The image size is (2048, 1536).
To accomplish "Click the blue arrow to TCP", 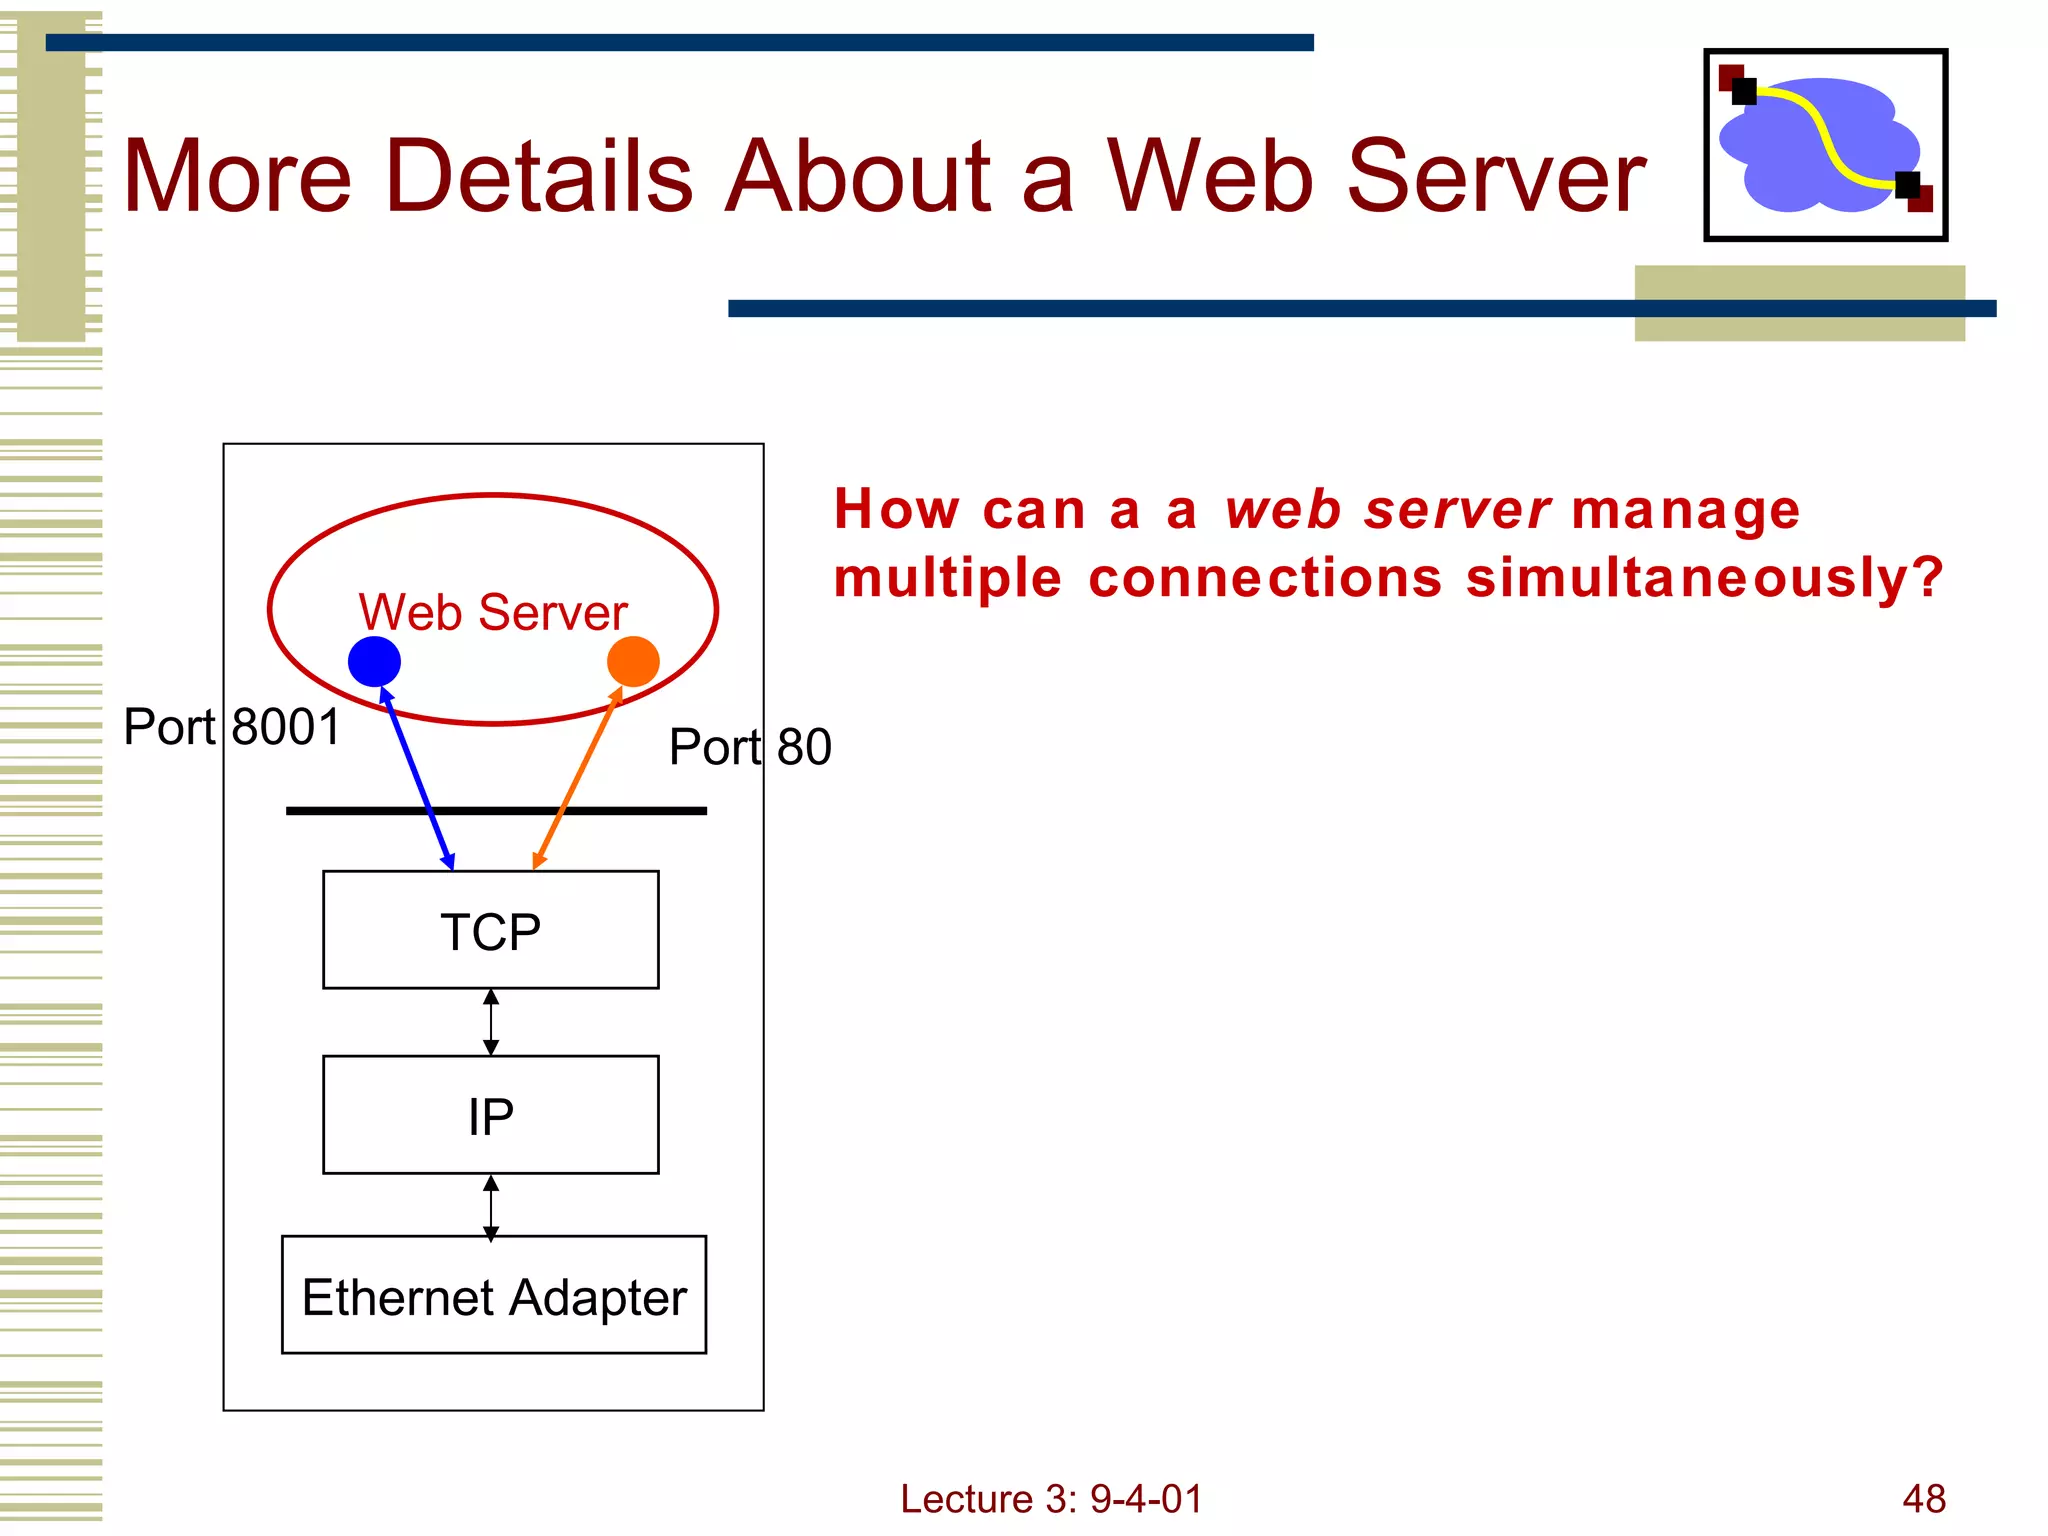I will pos(417,779).
